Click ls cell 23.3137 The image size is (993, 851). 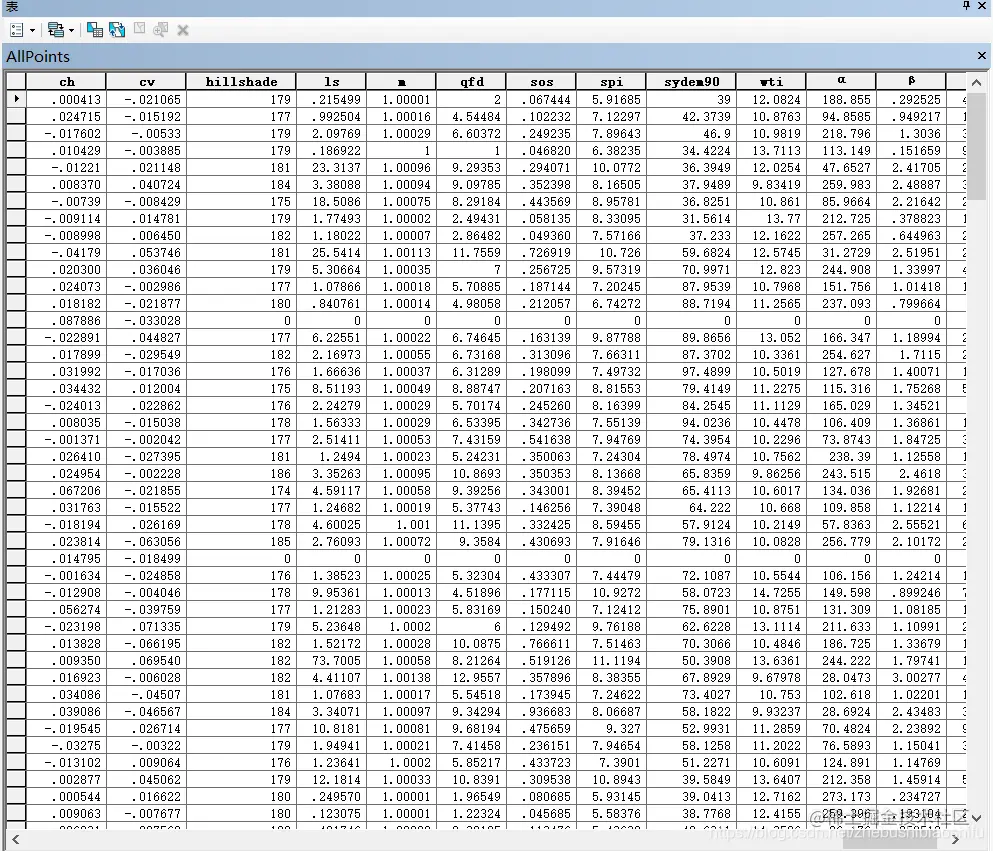(x=331, y=167)
